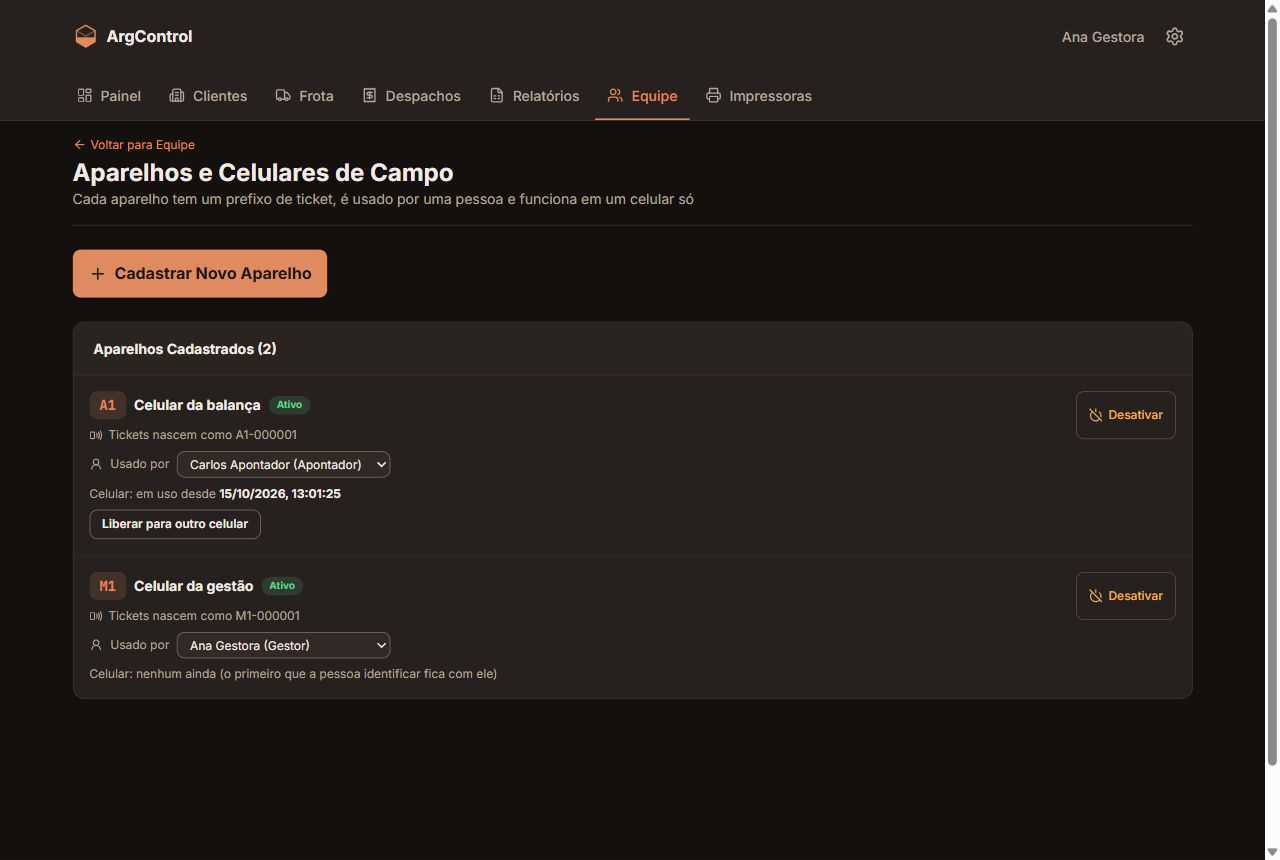Click the Equipe people icon

[x=615, y=96]
